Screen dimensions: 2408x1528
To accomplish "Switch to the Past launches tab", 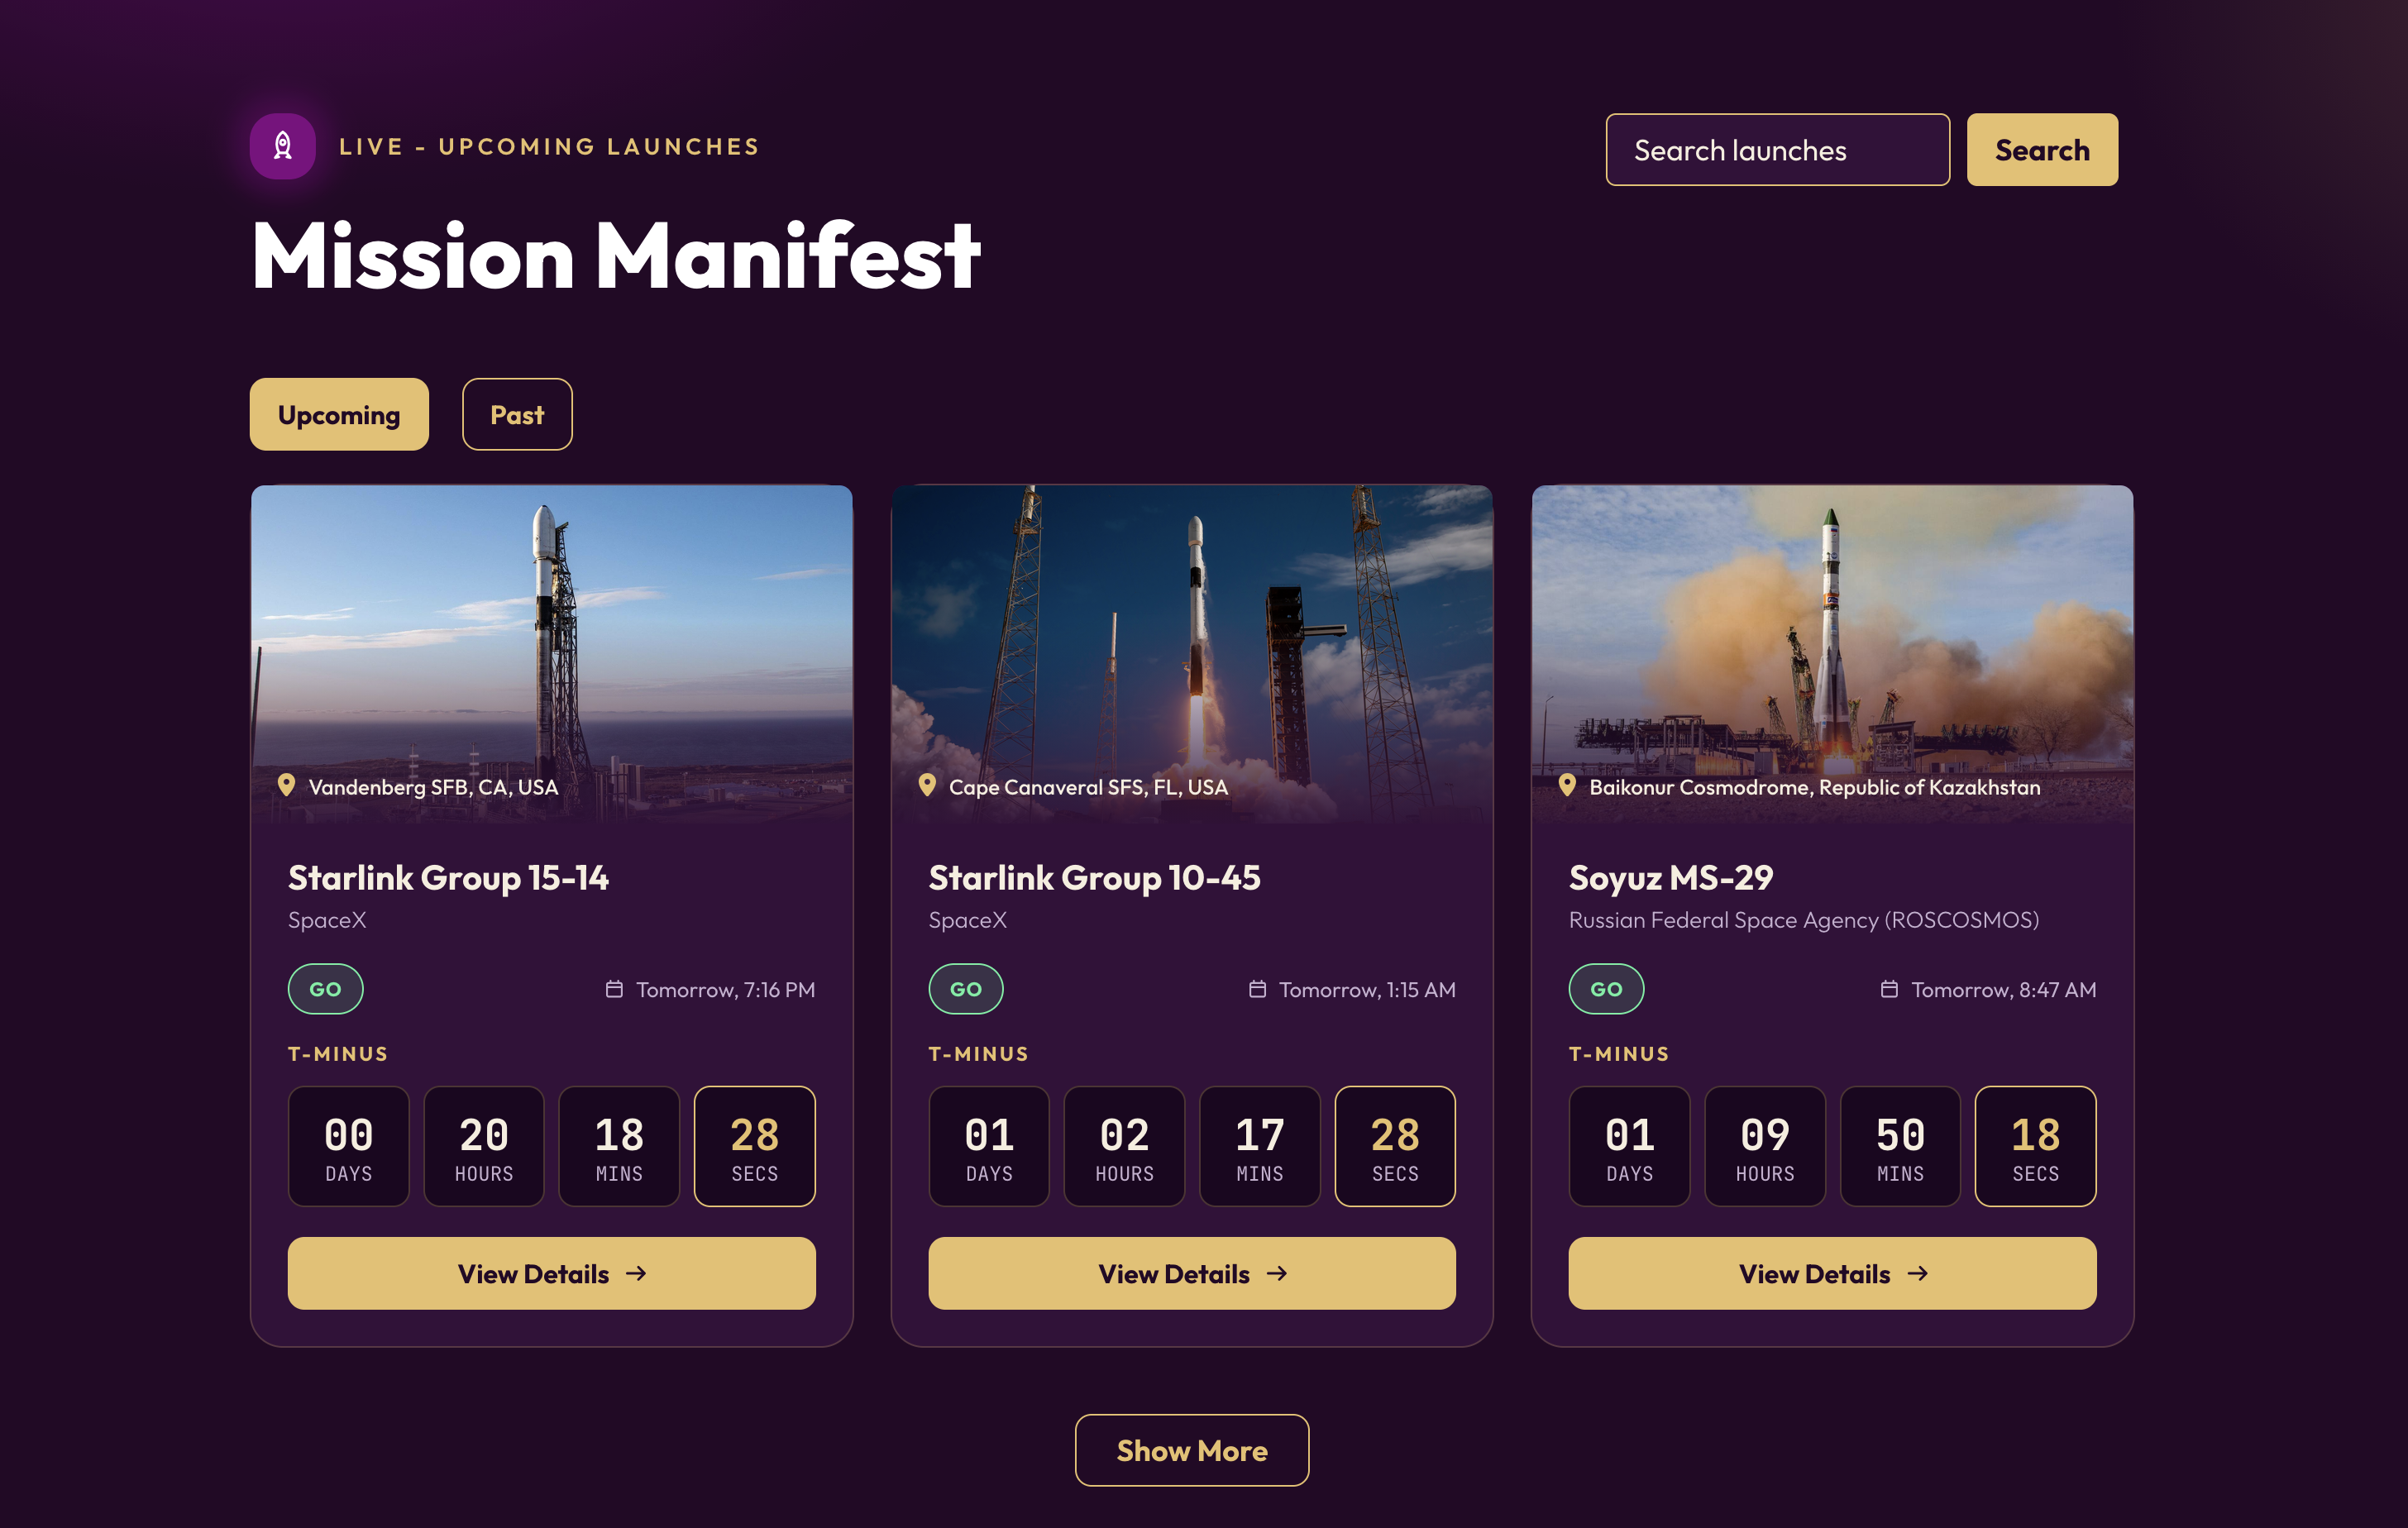I will 517,414.
